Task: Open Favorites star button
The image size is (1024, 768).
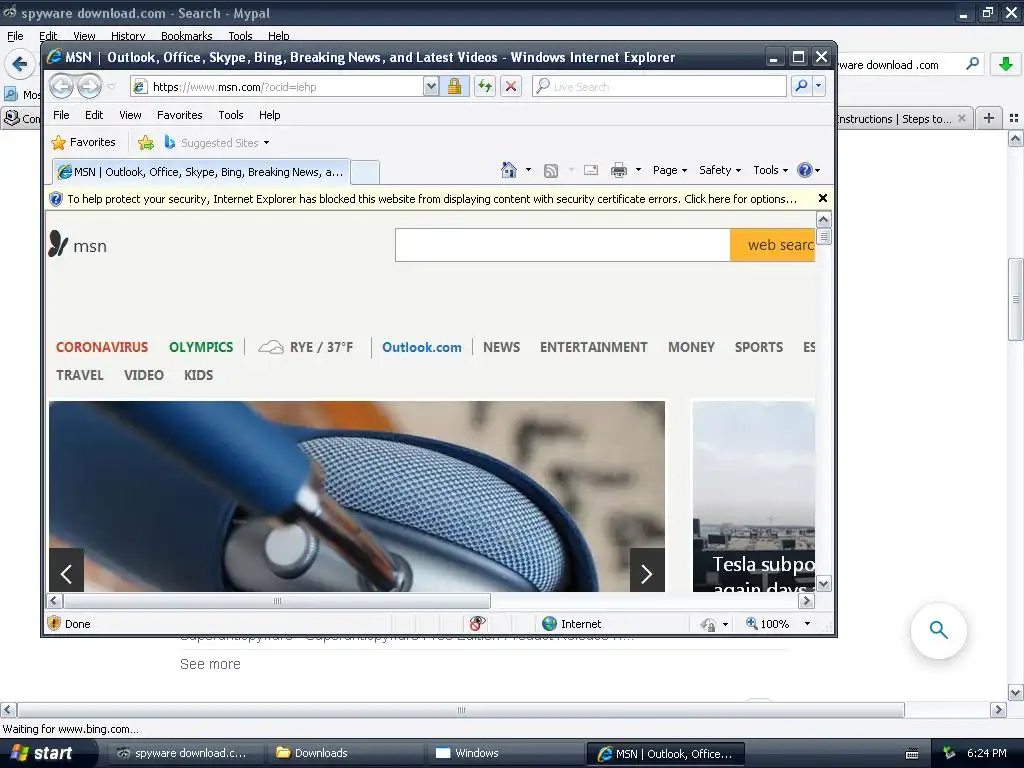Action: pyautogui.click(x=84, y=142)
